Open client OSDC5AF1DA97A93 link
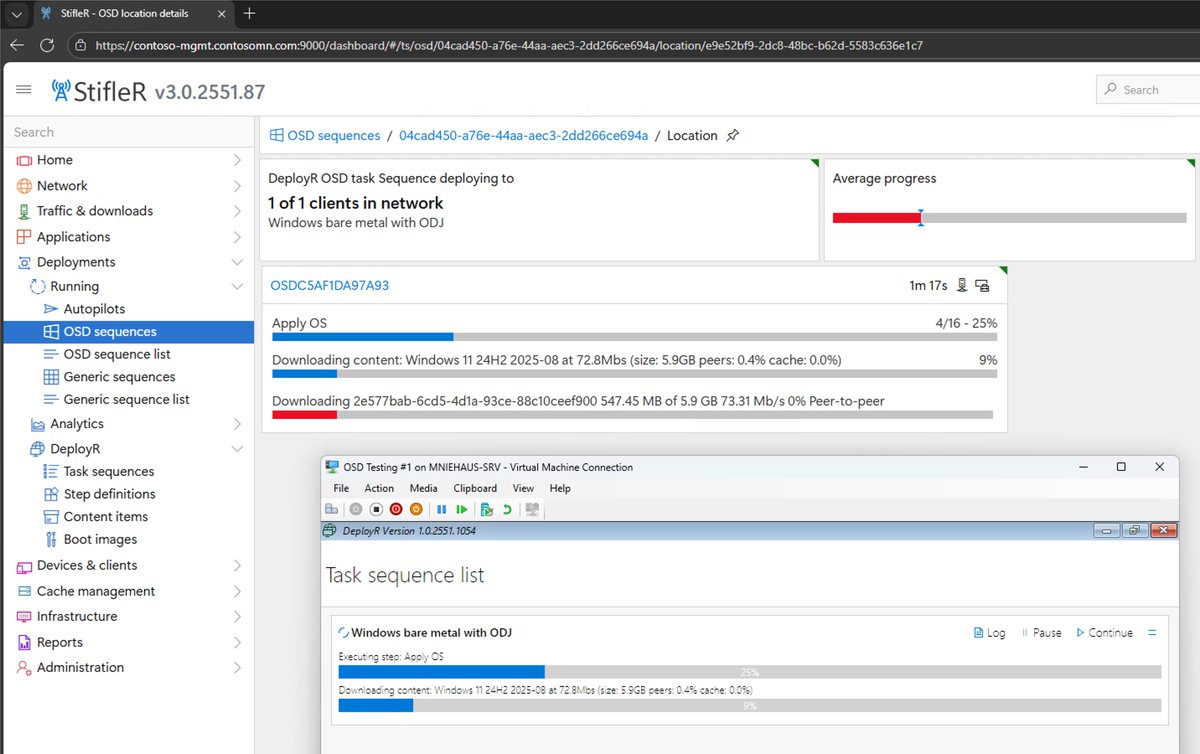This screenshot has height=754, width=1200. (x=330, y=286)
